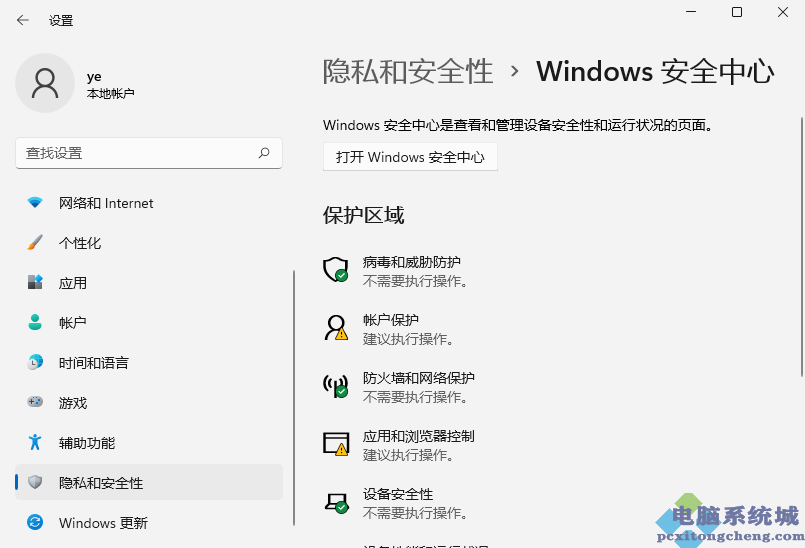Click the 应用和浏览器控制 window icon
The image size is (805, 548).
tap(336, 444)
